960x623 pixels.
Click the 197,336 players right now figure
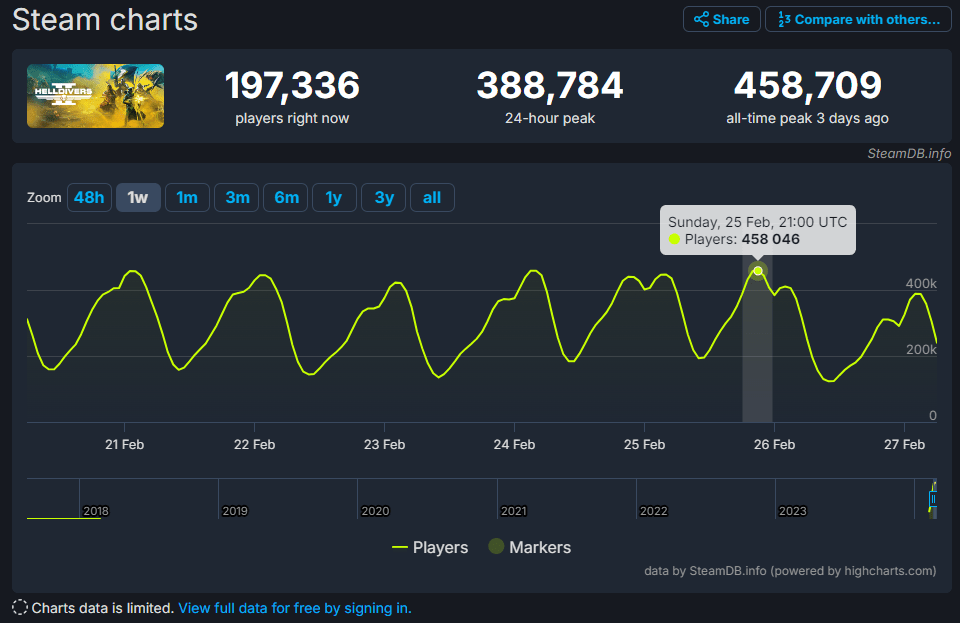click(x=292, y=84)
